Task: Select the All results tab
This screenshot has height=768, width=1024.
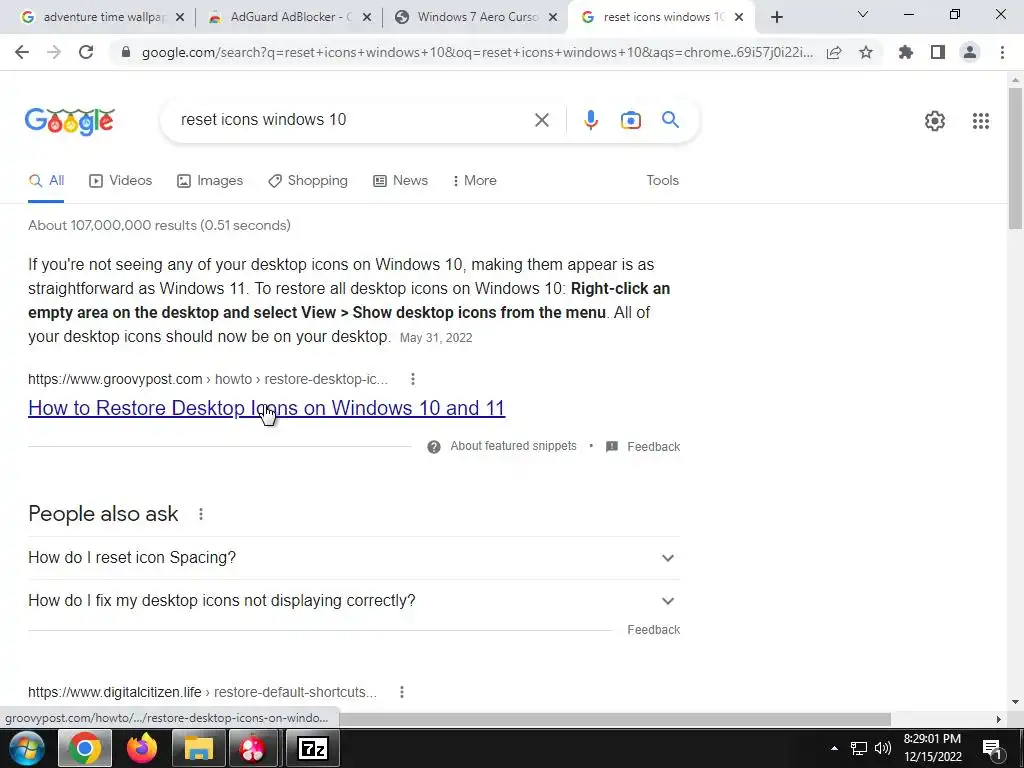Action: 46,181
